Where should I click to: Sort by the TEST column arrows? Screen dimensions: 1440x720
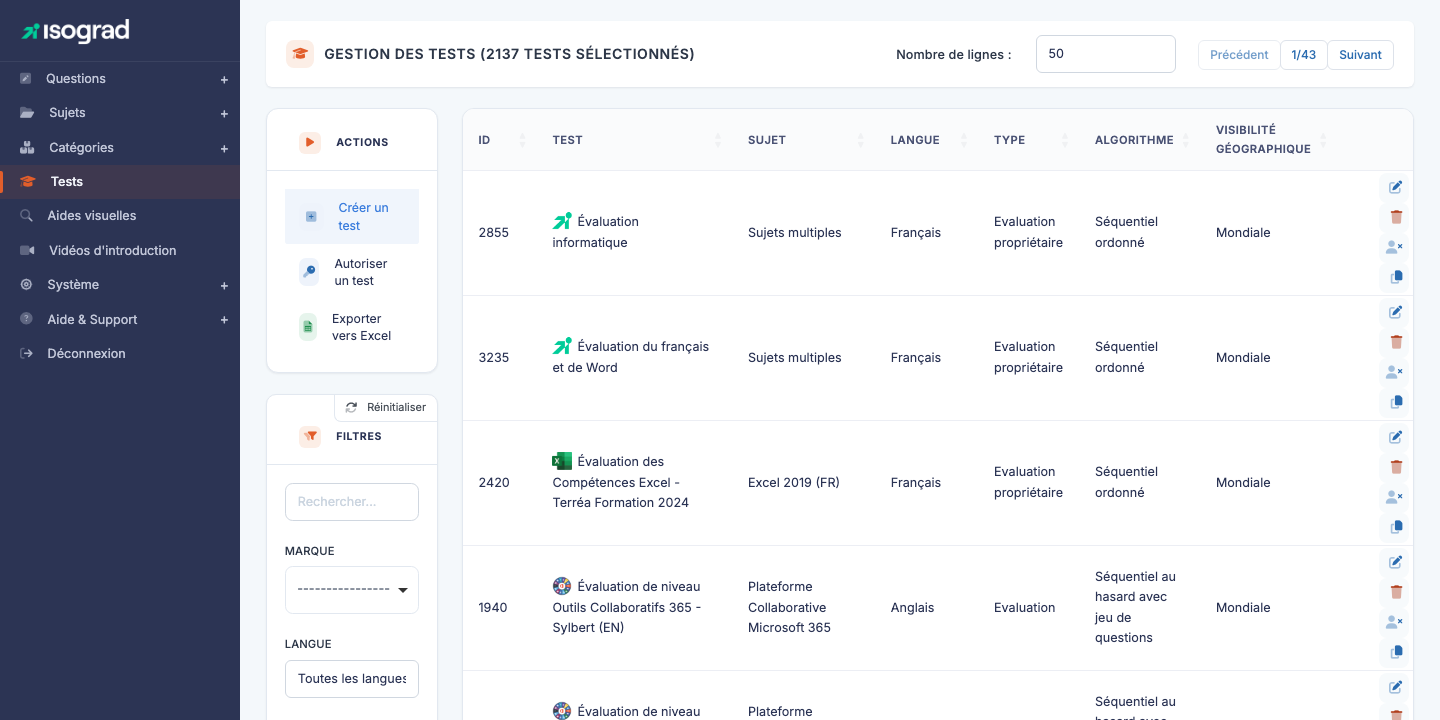tap(717, 140)
